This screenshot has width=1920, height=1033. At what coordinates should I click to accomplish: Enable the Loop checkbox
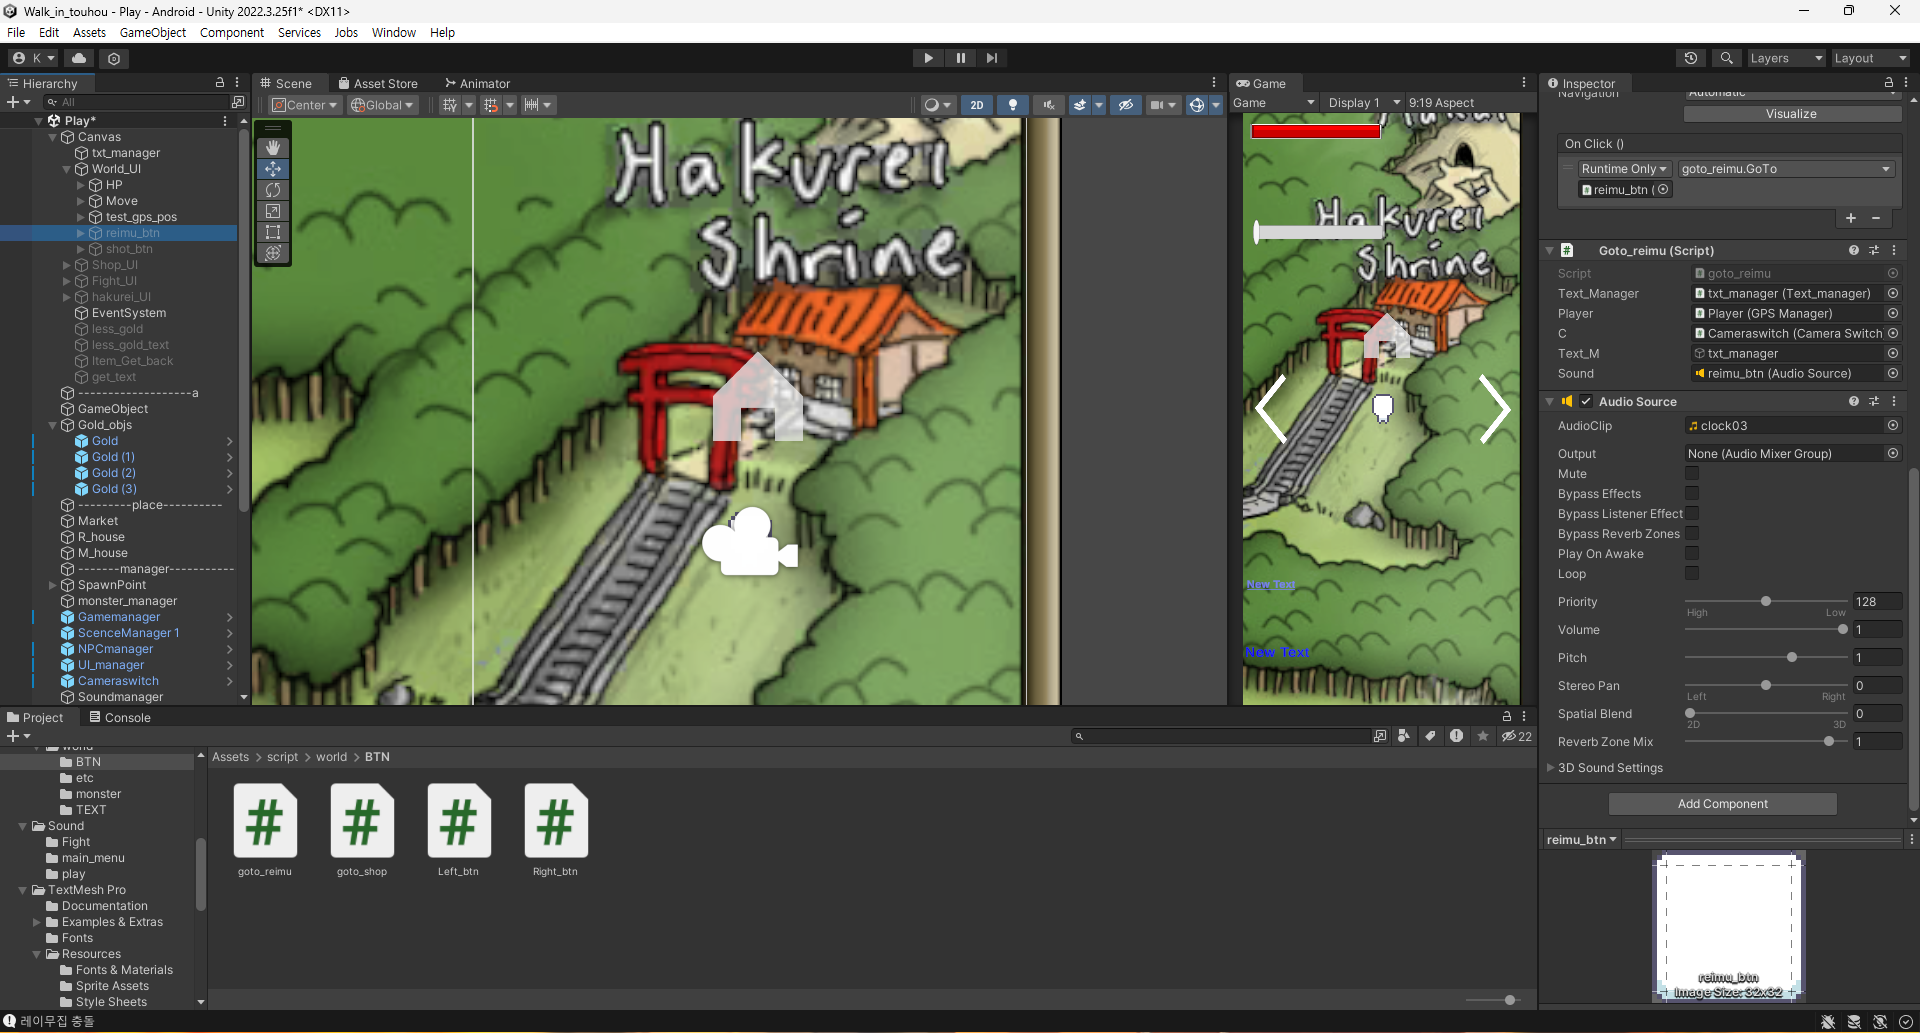pyautogui.click(x=1692, y=574)
